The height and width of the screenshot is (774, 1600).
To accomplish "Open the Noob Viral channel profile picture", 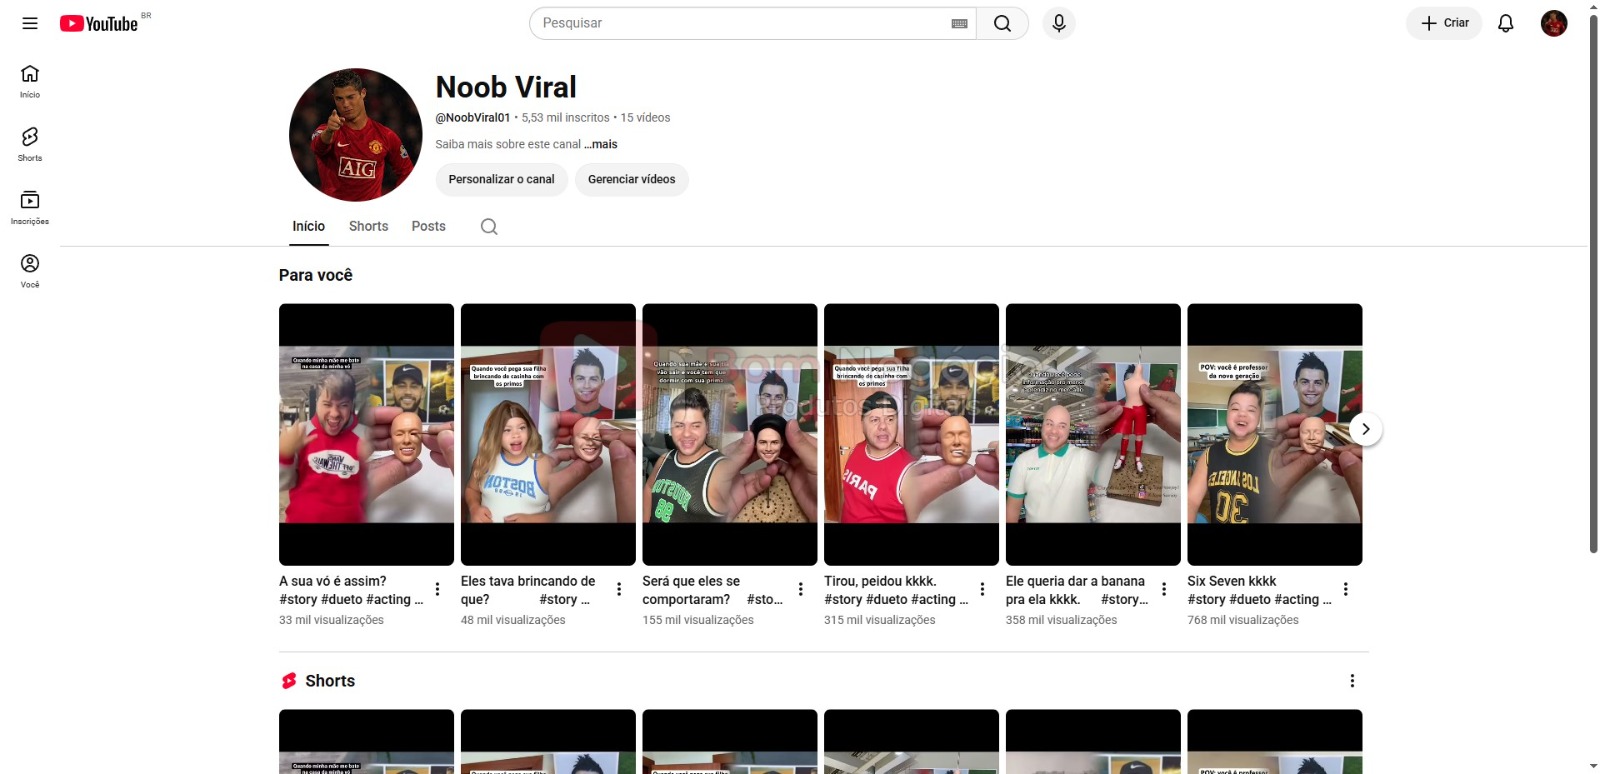I will (x=356, y=135).
